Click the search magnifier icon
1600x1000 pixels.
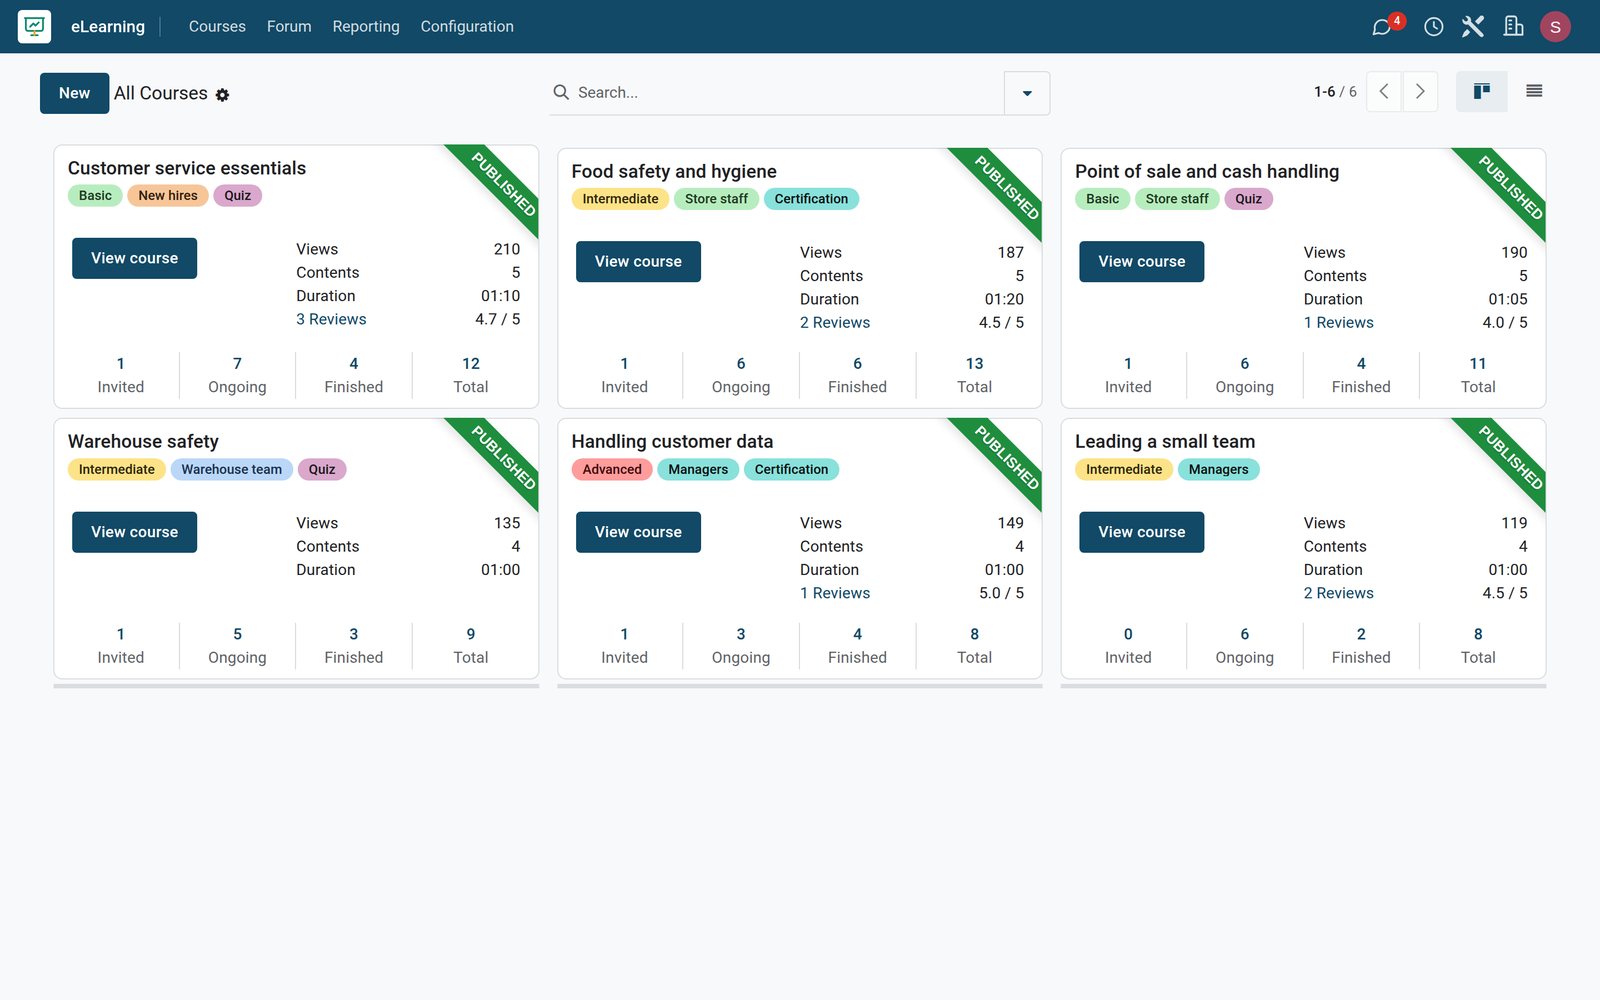click(561, 92)
